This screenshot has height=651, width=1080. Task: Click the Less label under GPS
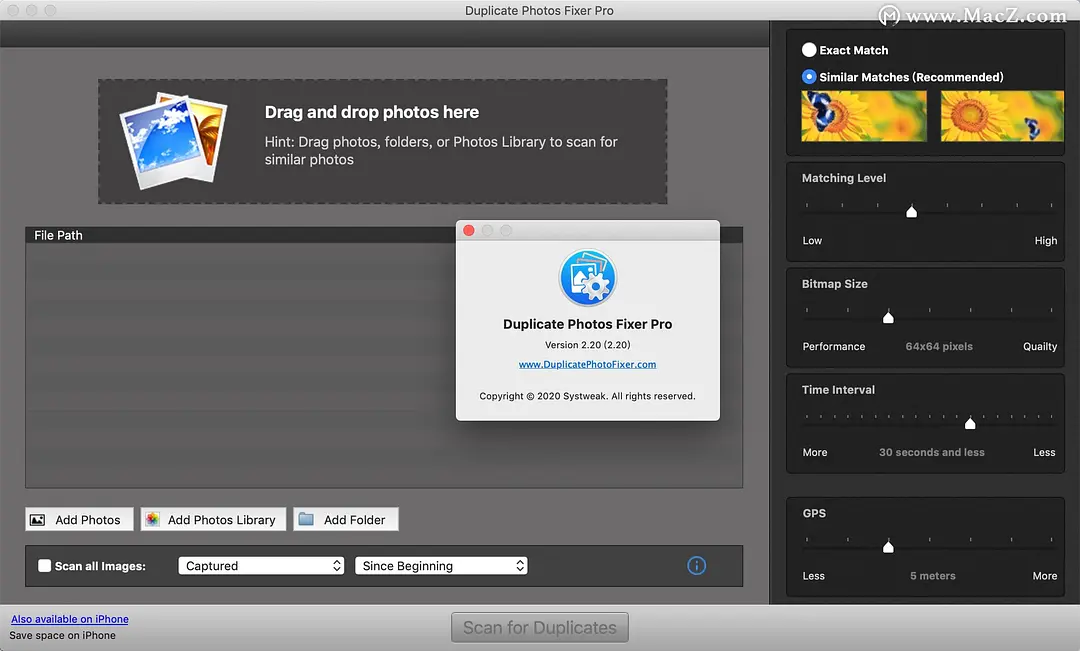813,576
